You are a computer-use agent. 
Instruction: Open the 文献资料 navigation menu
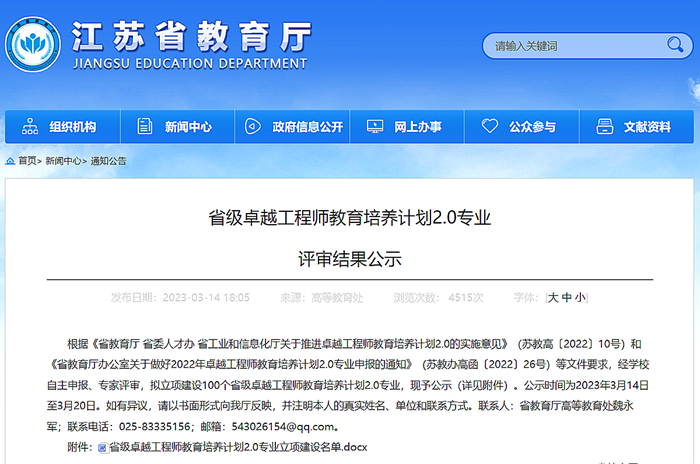[647, 127]
